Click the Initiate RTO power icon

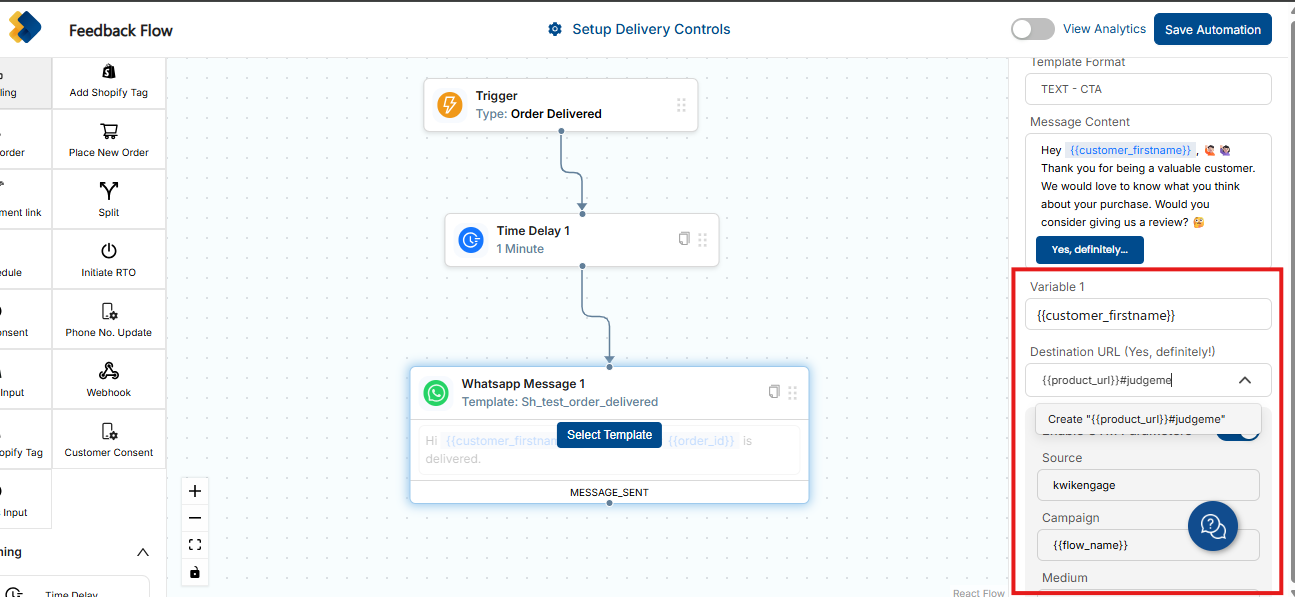109,251
